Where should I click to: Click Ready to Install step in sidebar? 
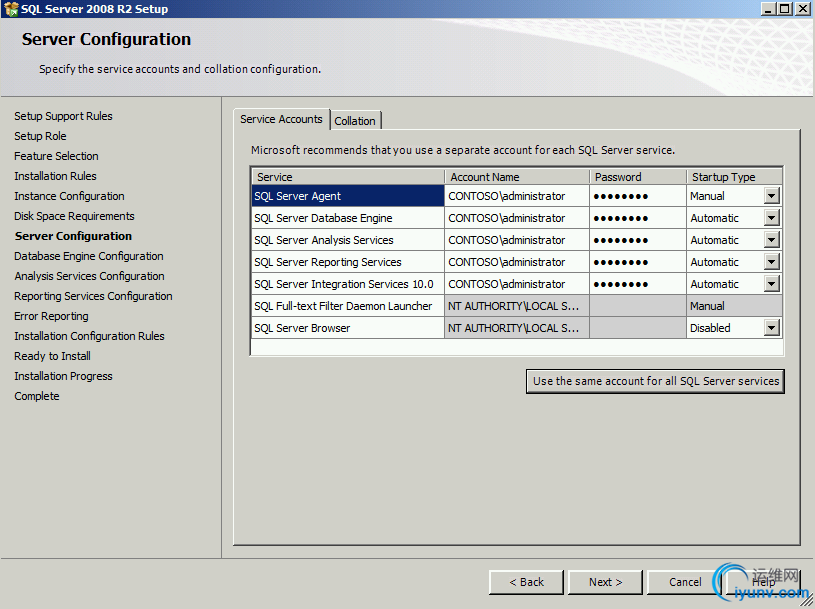pos(52,356)
